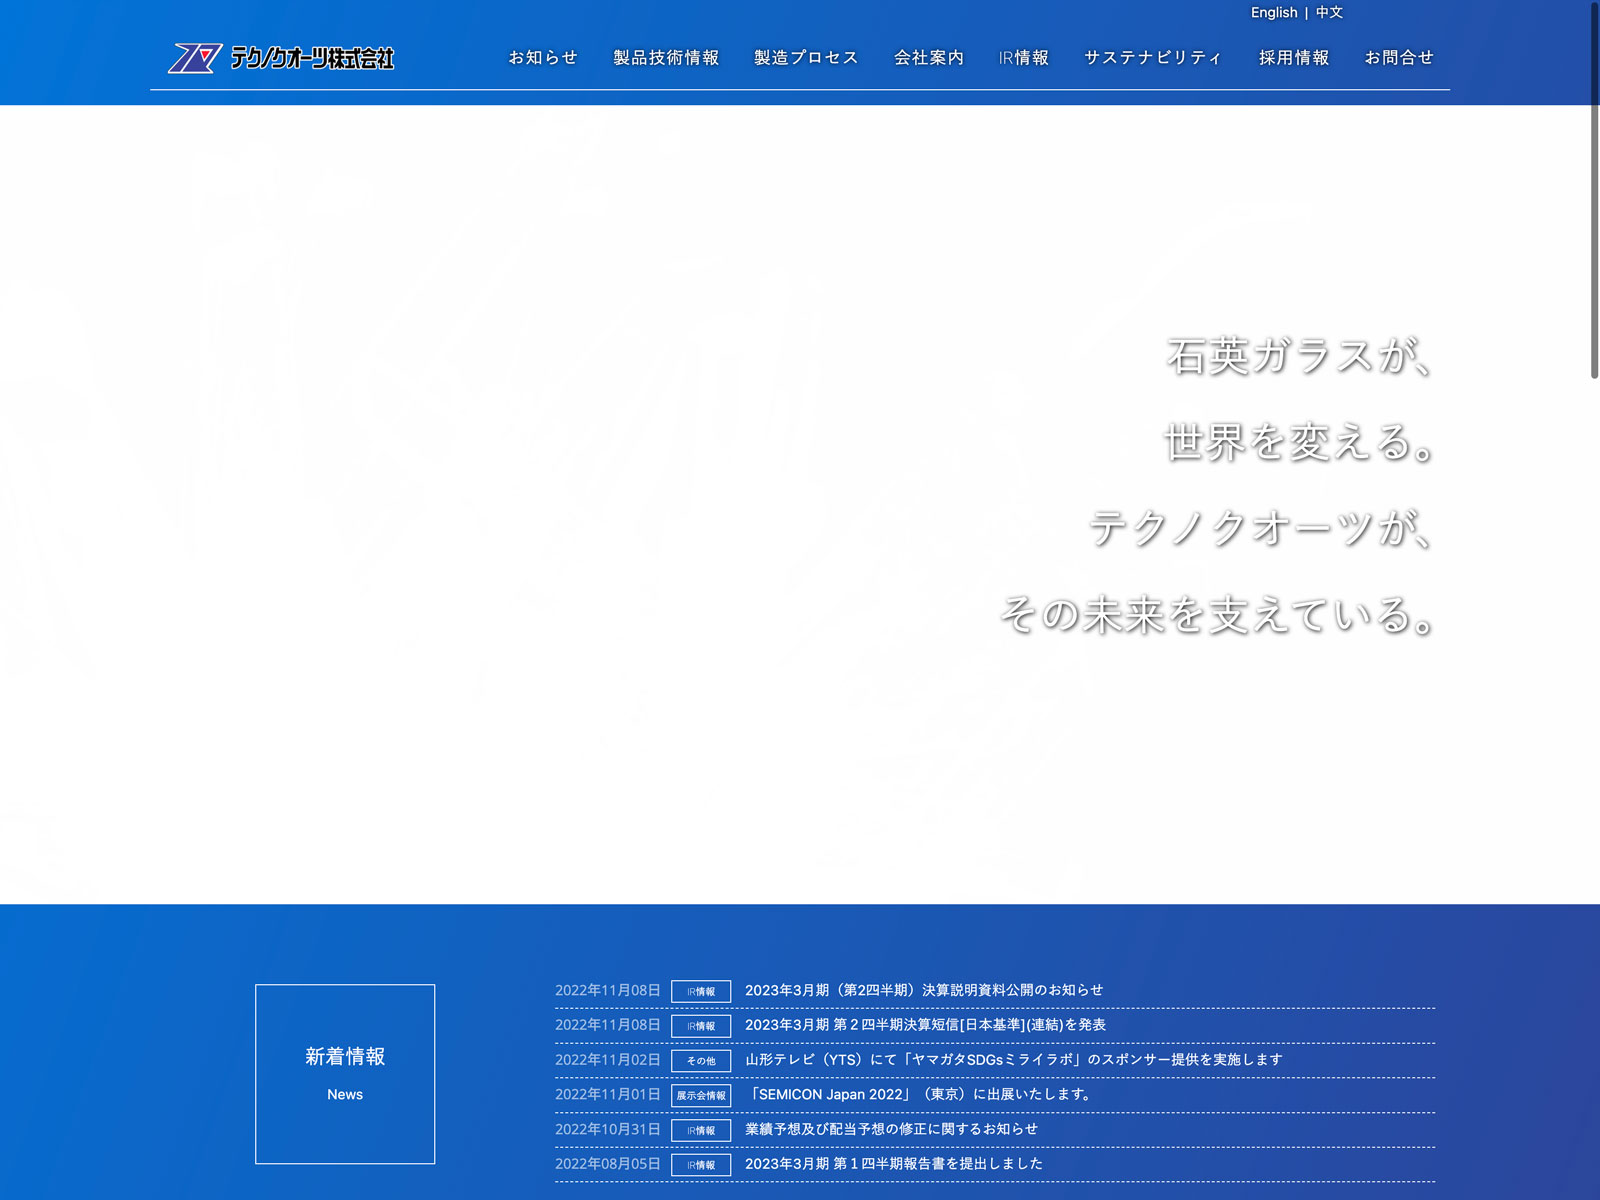Click the 新着情報 News box

(x=345, y=1074)
